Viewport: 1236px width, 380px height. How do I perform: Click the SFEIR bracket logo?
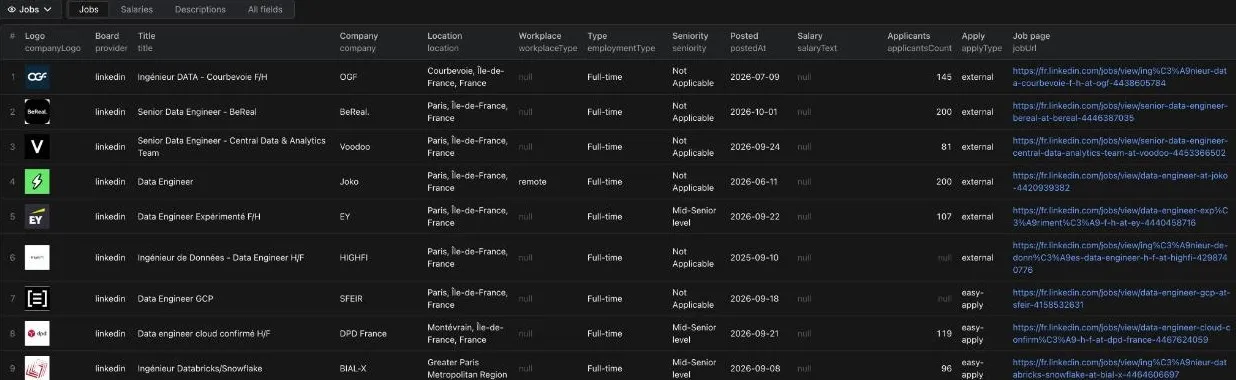pos(37,298)
